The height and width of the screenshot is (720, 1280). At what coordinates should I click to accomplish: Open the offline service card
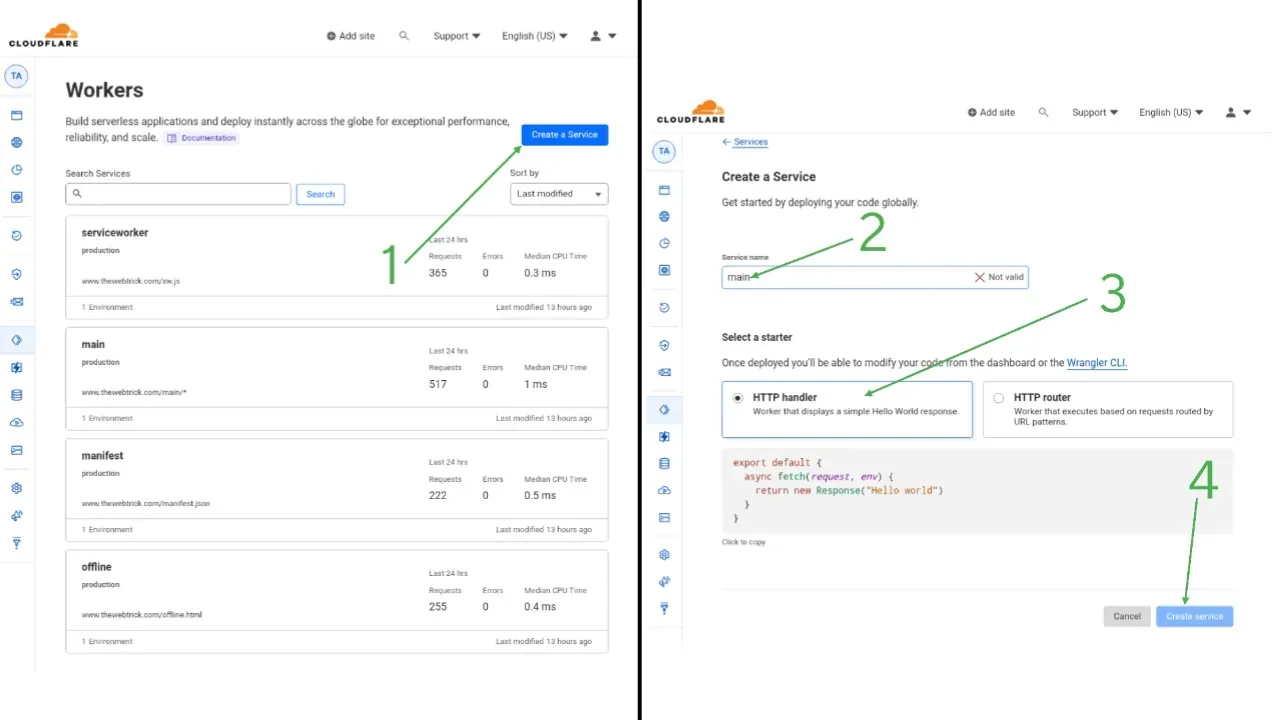point(336,600)
